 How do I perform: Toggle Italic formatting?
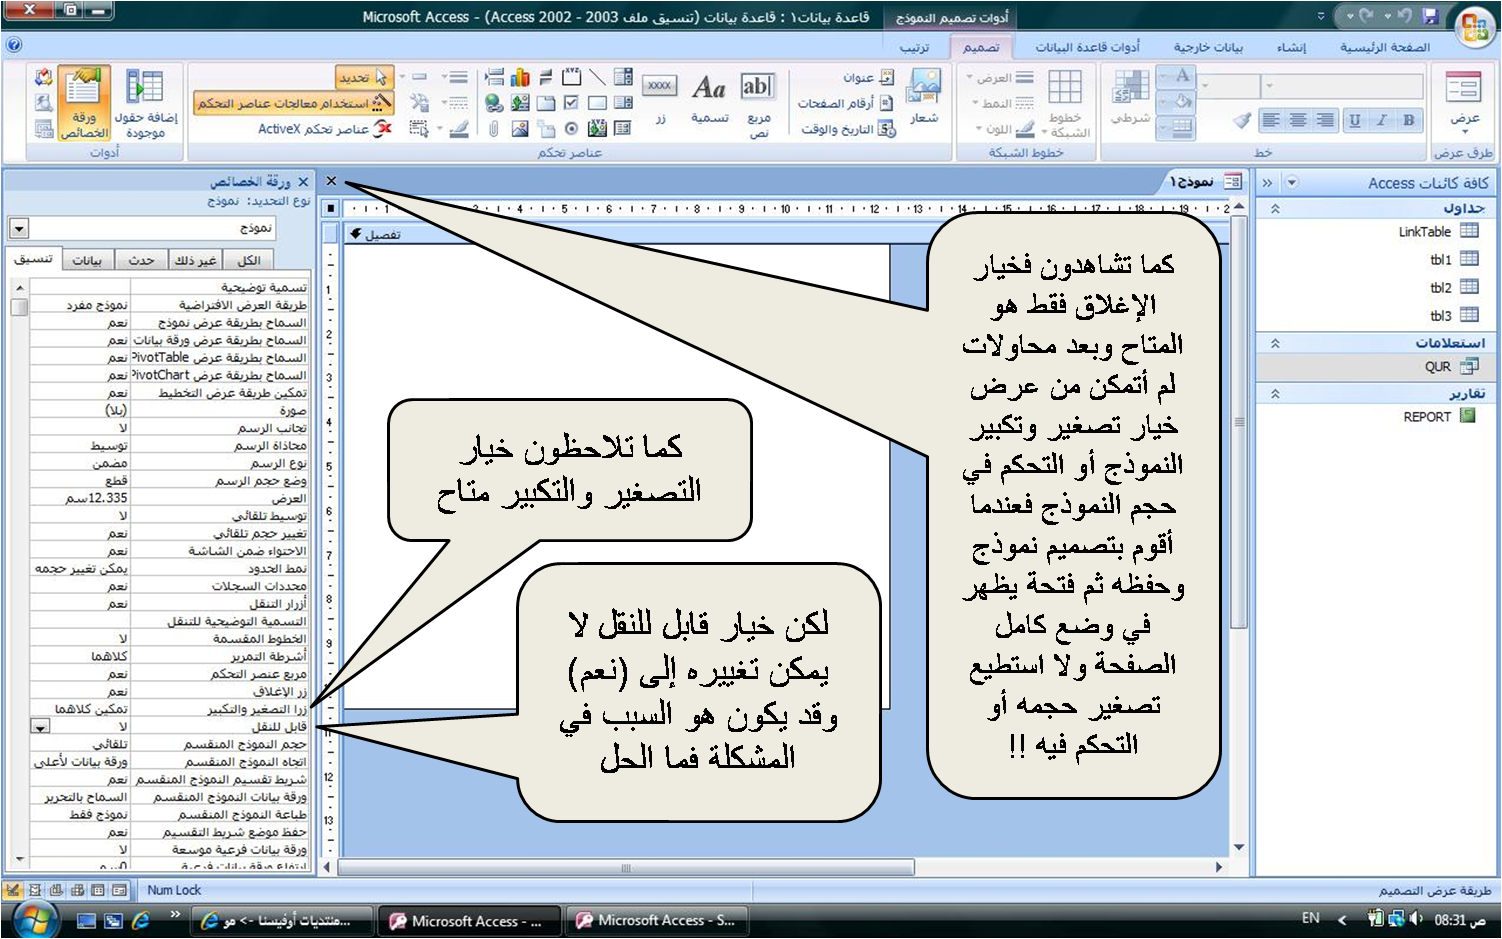tap(1382, 120)
